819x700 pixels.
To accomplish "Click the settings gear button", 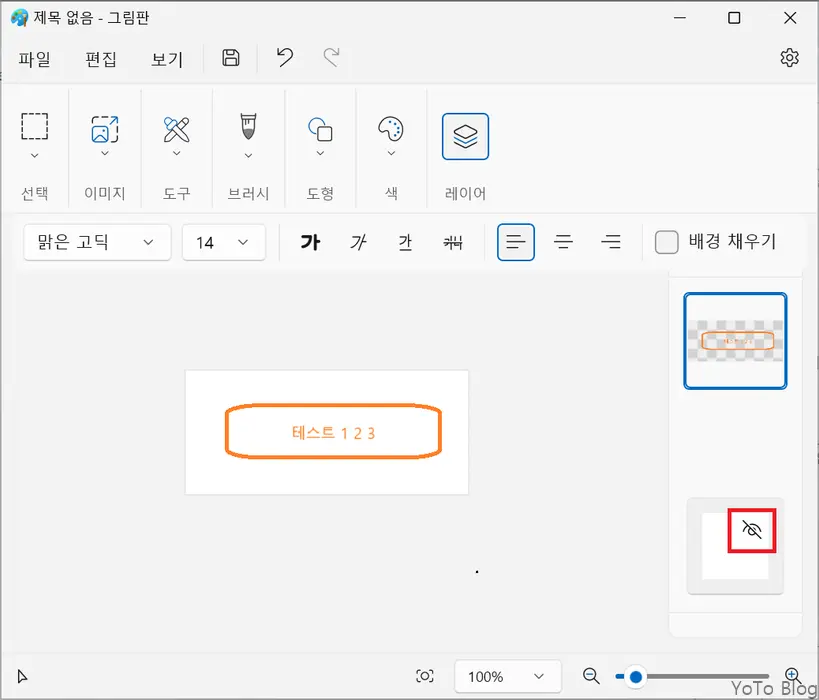I will coord(789,58).
